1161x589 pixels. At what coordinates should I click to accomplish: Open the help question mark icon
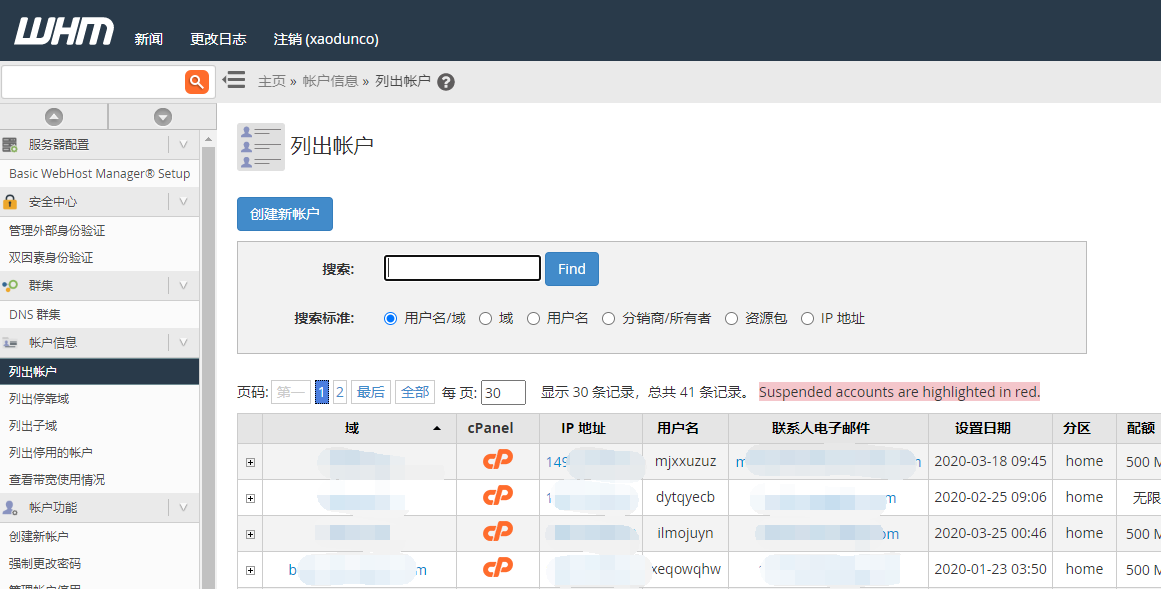point(446,82)
